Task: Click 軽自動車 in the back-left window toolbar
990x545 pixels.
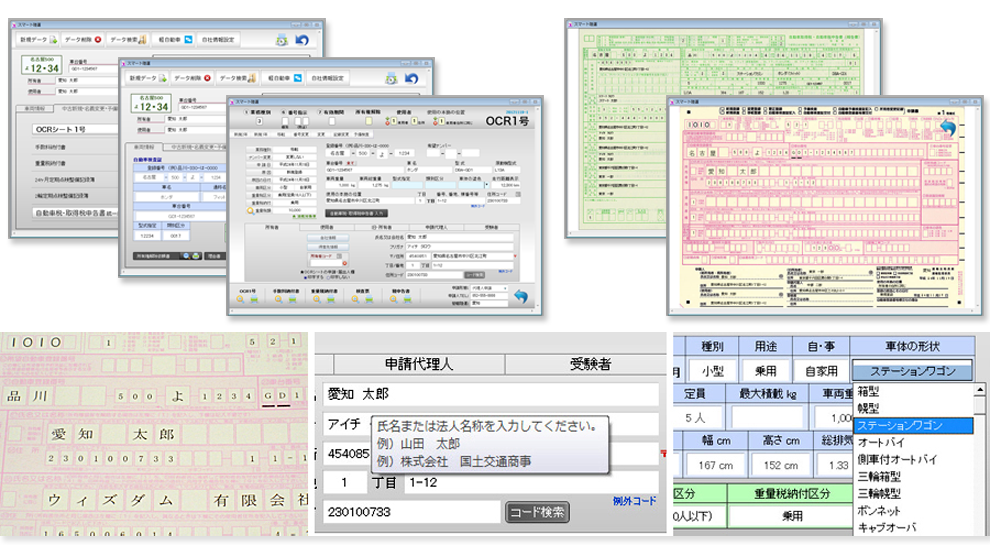Action: 175,39
